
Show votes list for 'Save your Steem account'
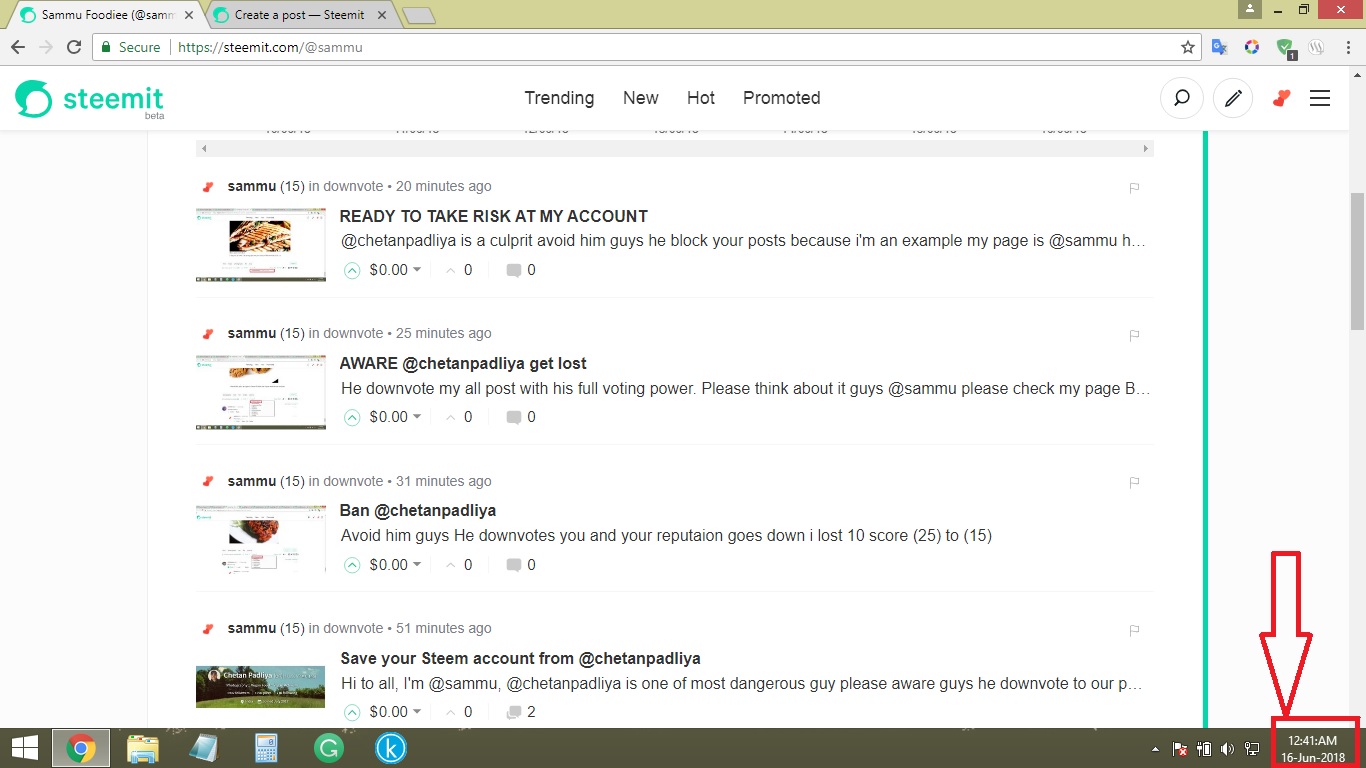[458, 712]
